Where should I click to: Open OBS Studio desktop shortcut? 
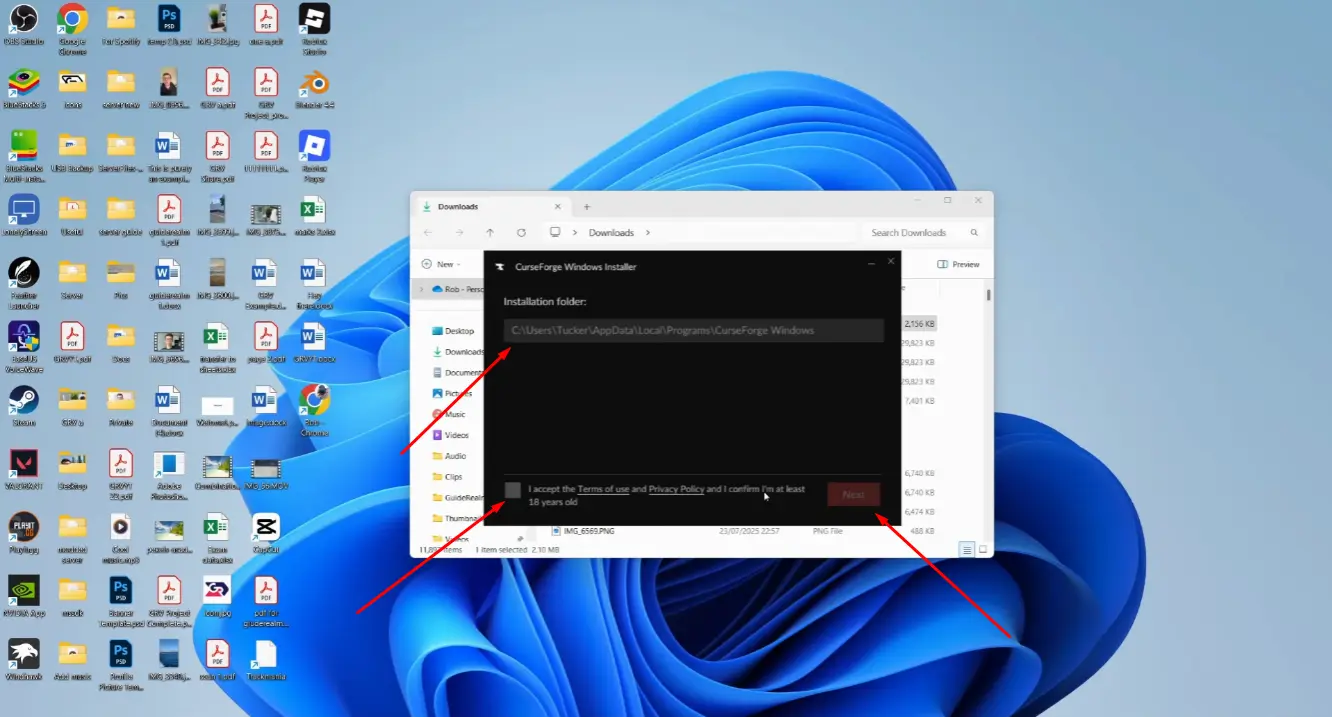tap(23, 24)
